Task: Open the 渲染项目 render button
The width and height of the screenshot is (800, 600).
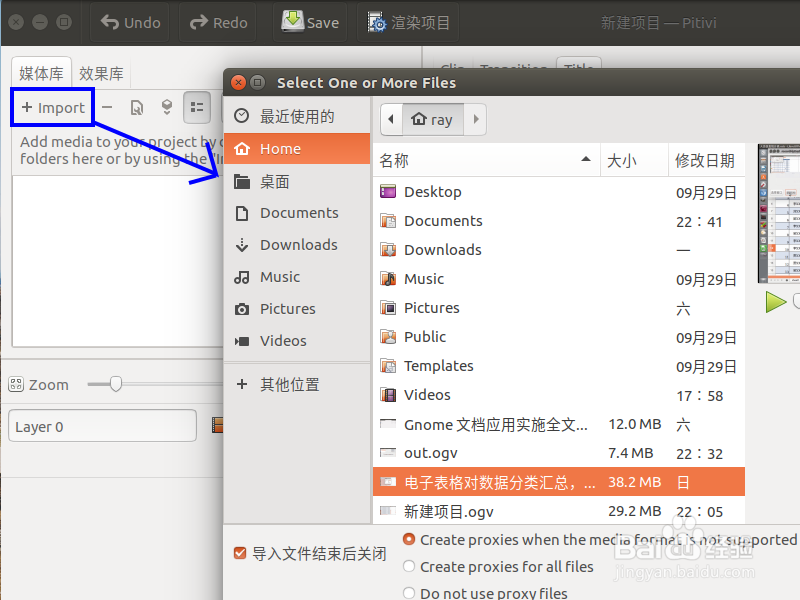Action: [x=408, y=22]
